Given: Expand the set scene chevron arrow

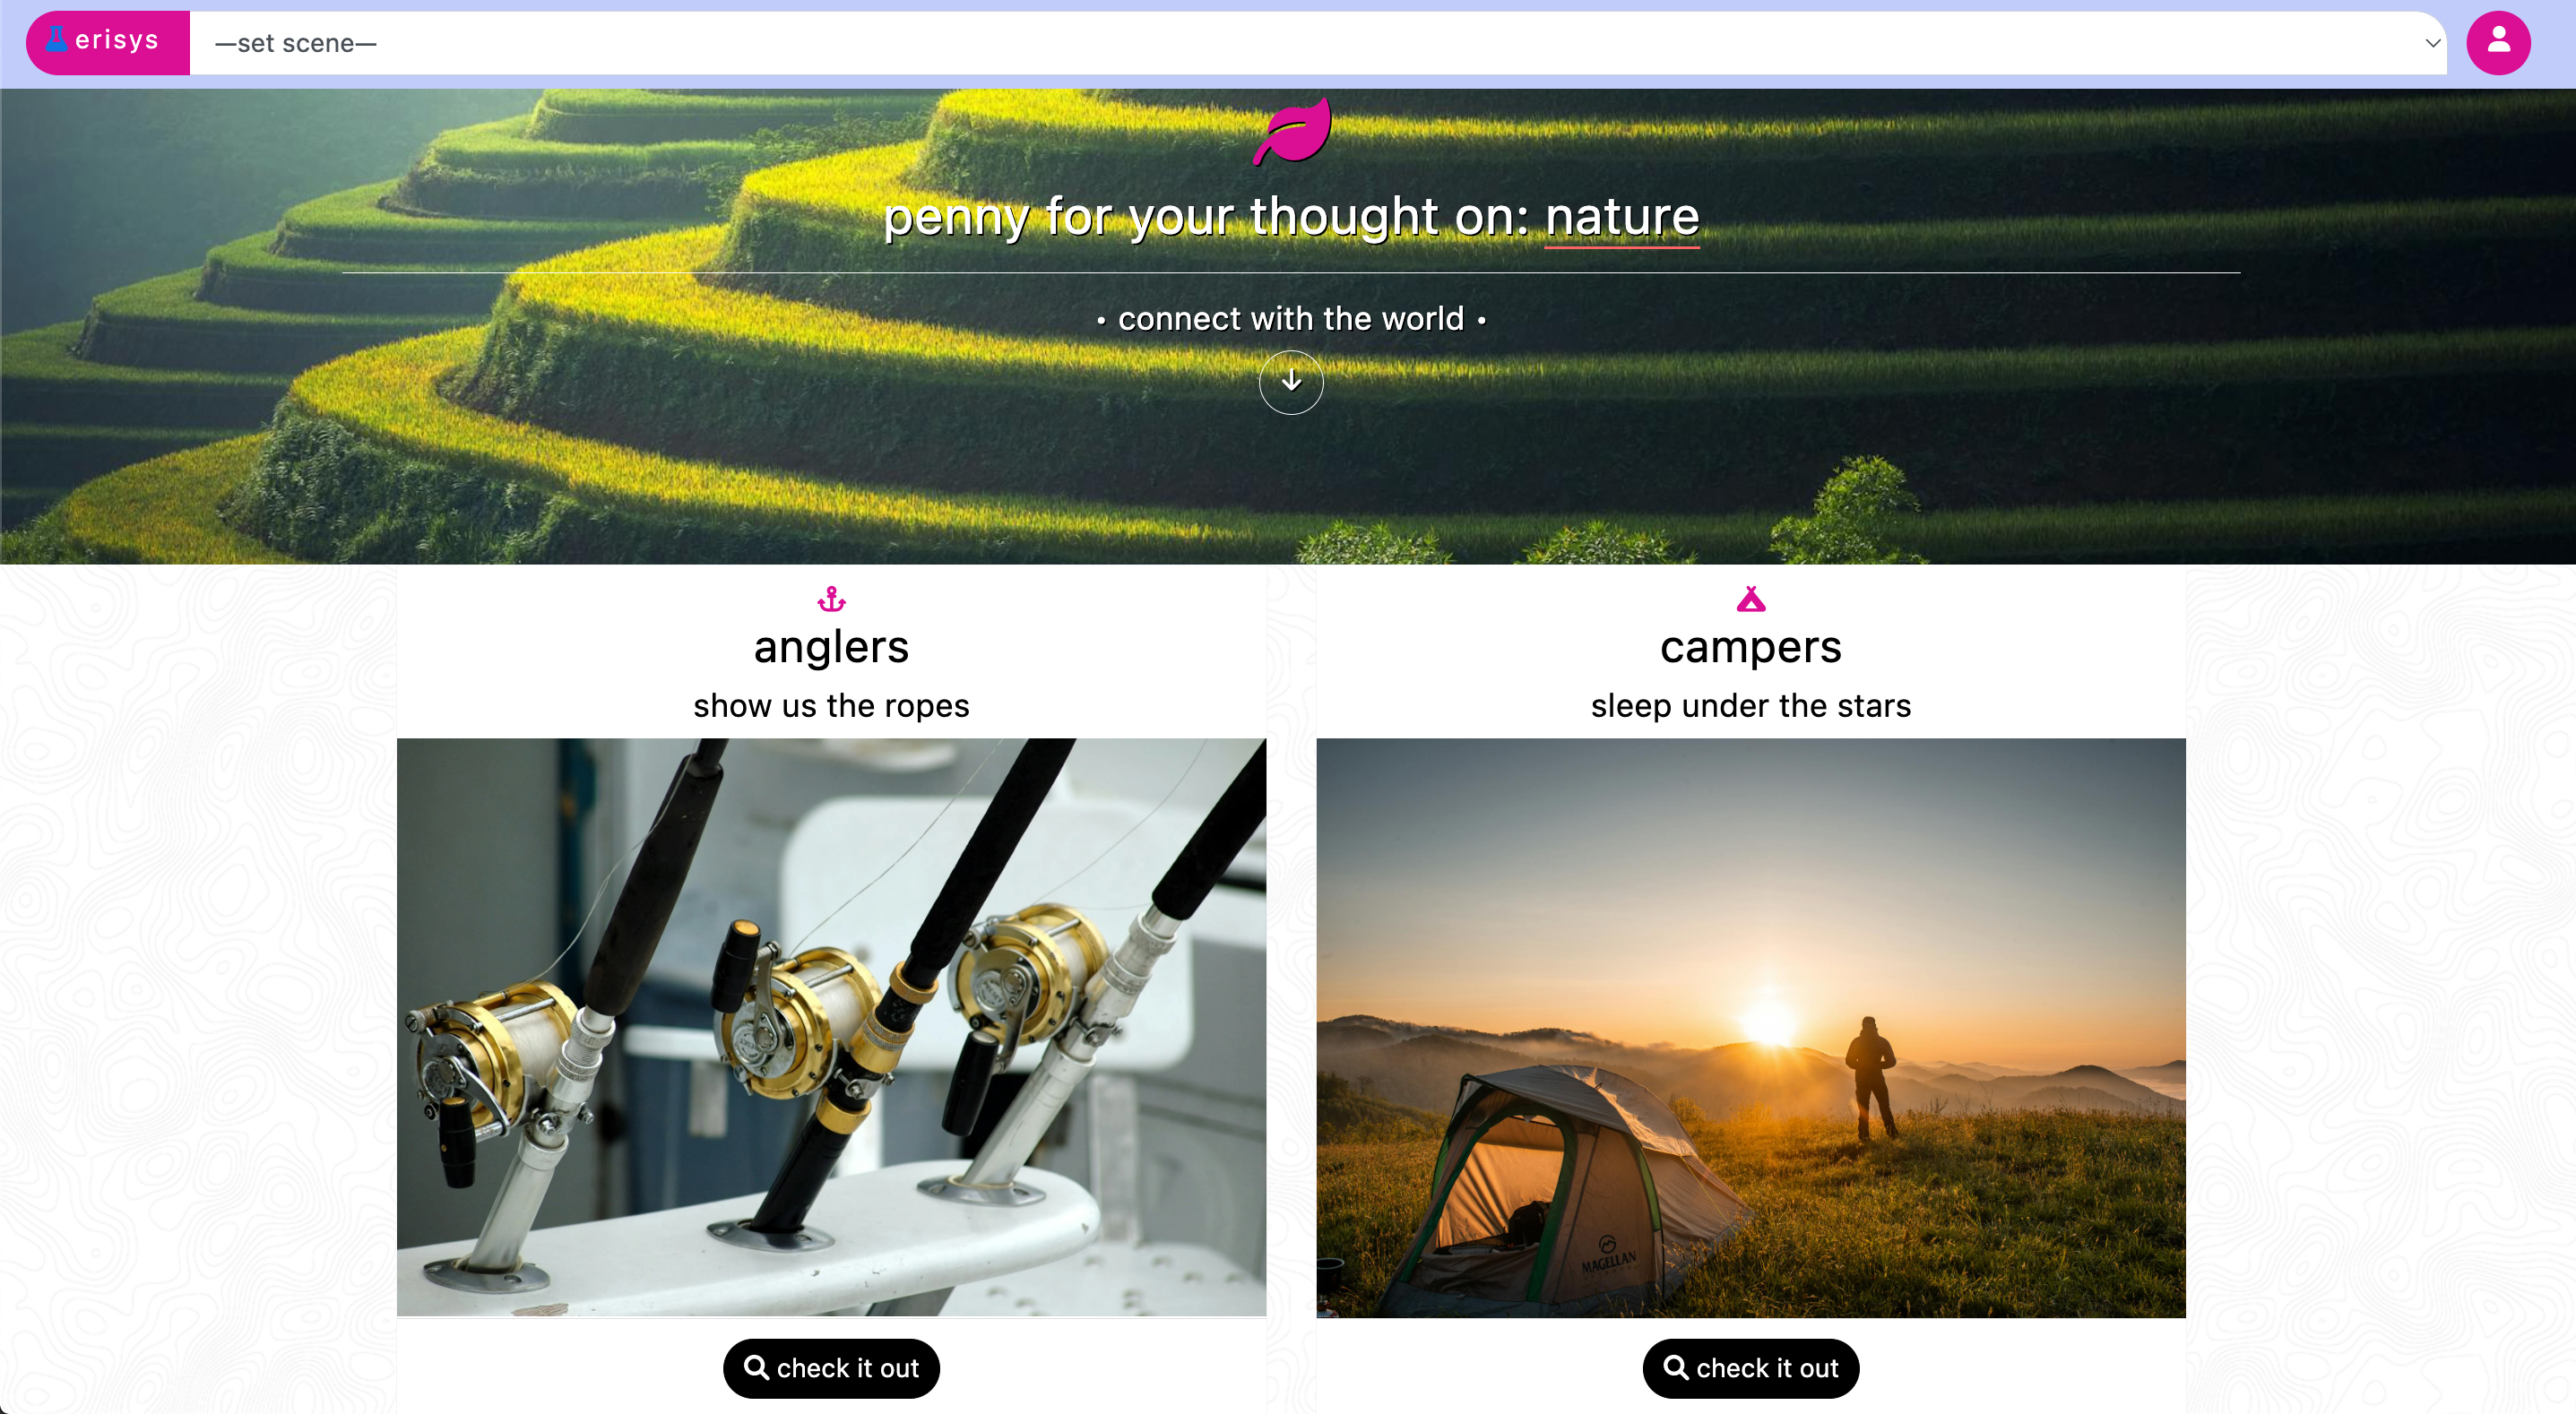Looking at the screenshot, I should point(2433,43).
